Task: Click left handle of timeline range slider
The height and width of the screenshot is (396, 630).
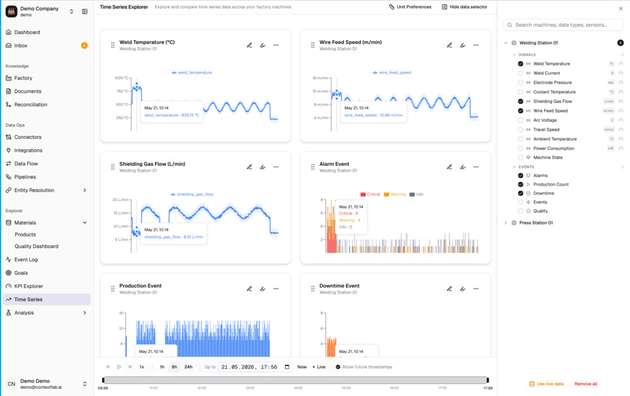Action: pos(103,380)
